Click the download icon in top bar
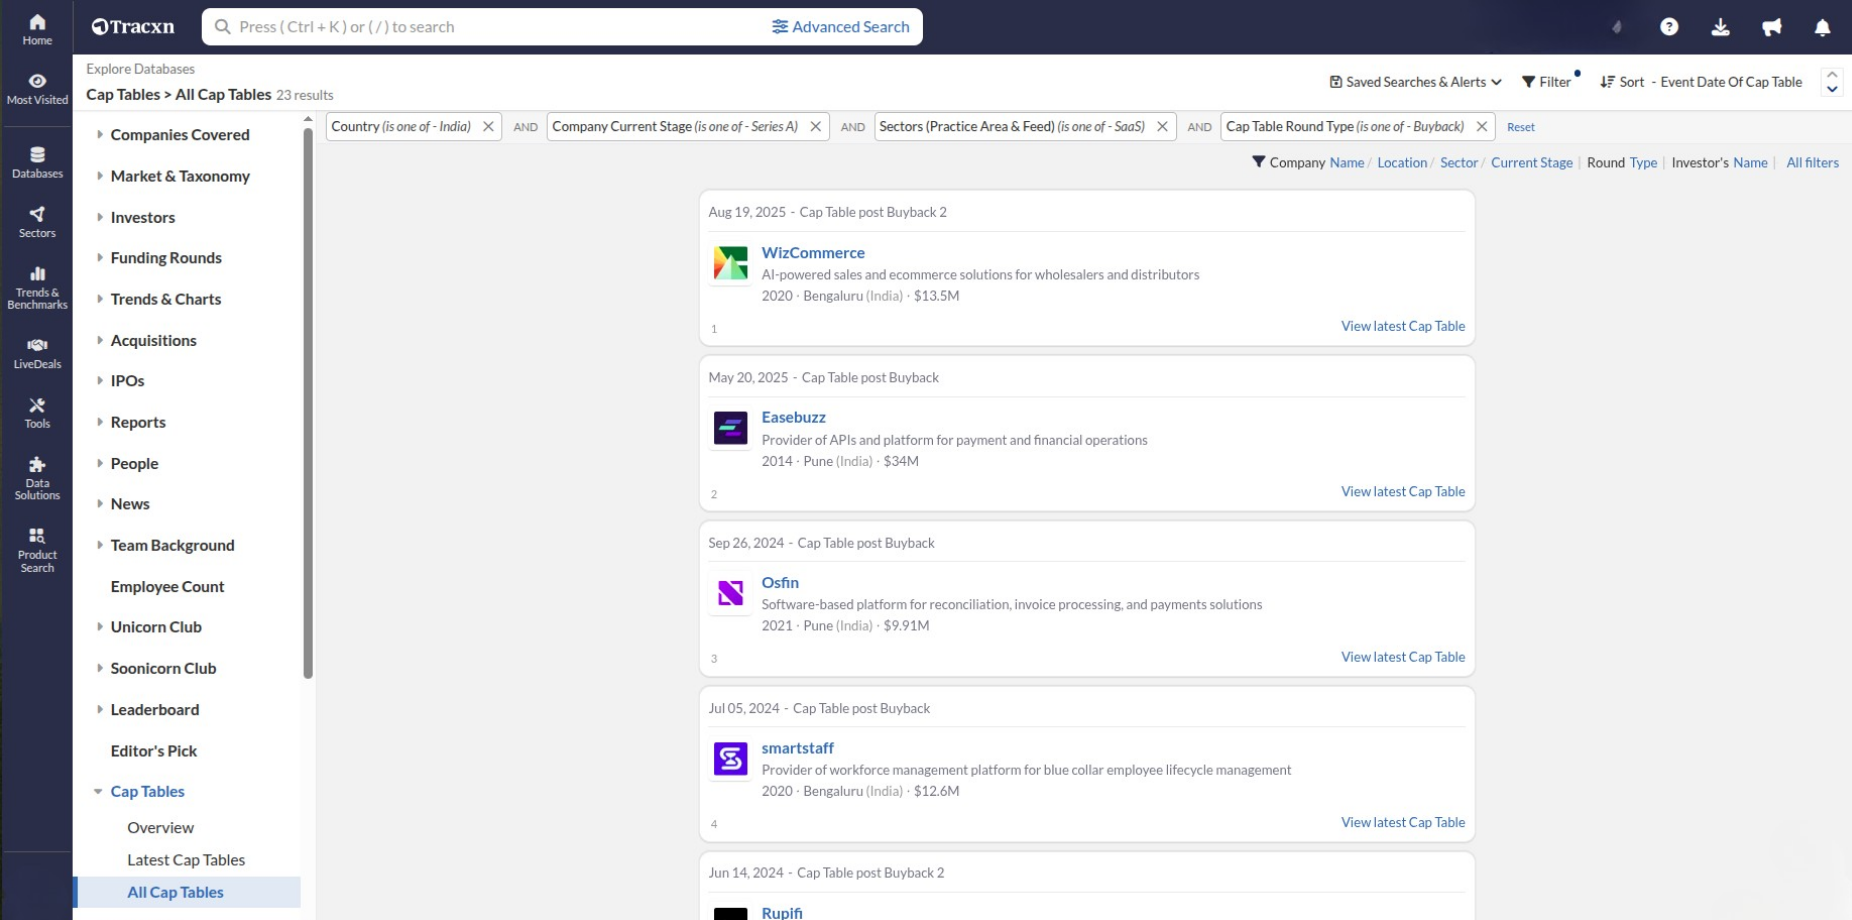The width and height of the screenshot is (1852, 920). coord(1720,27)
